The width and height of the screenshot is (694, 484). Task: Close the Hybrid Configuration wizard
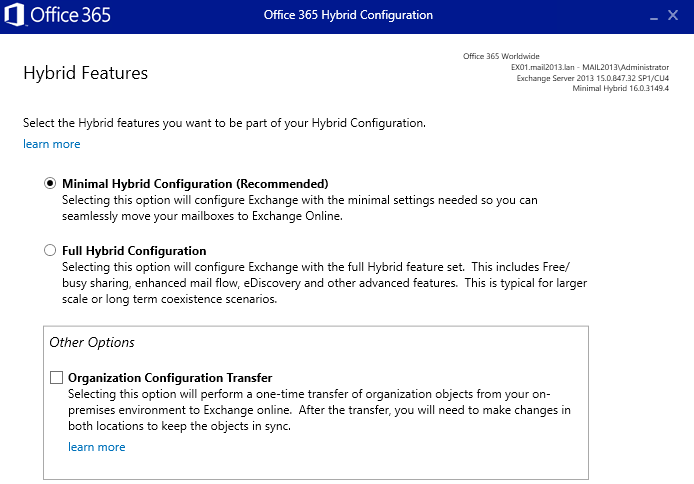(674, 16)
